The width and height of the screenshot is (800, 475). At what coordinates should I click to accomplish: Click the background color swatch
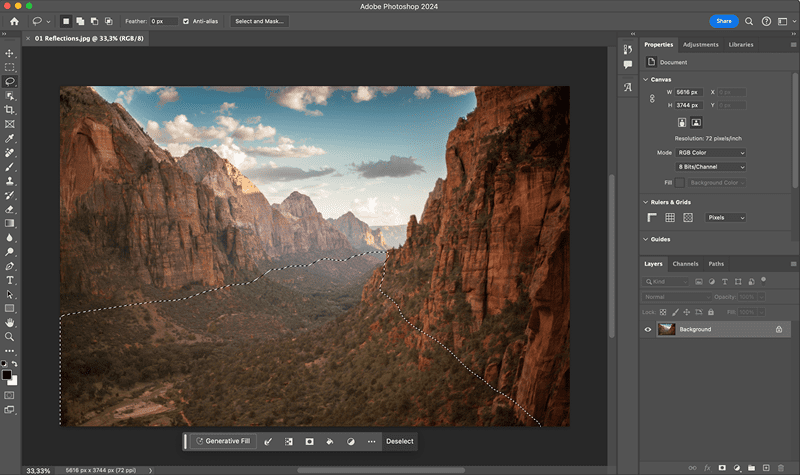14,382
